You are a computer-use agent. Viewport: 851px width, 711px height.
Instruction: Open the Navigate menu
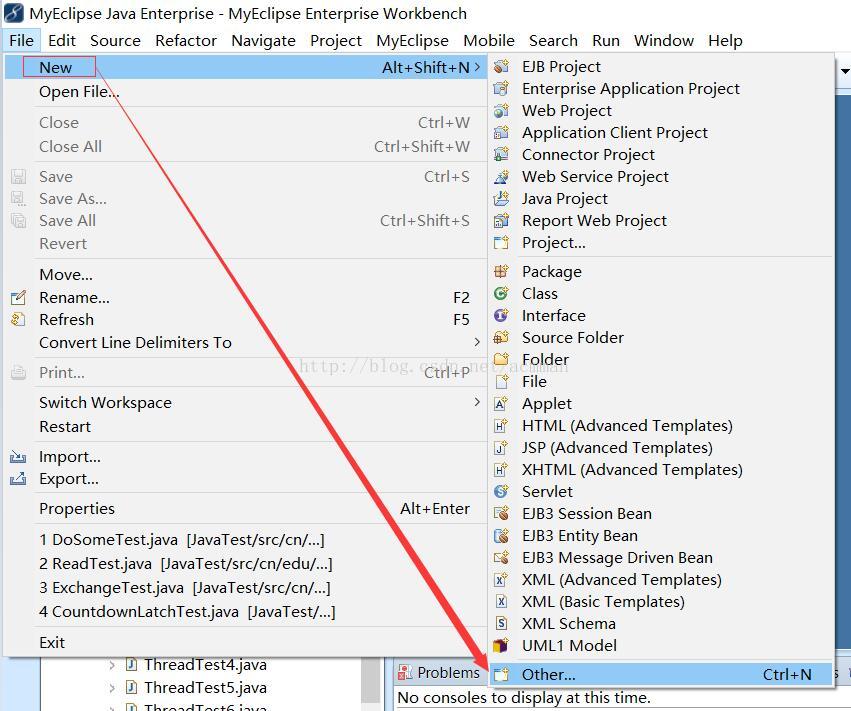(263, 41)
